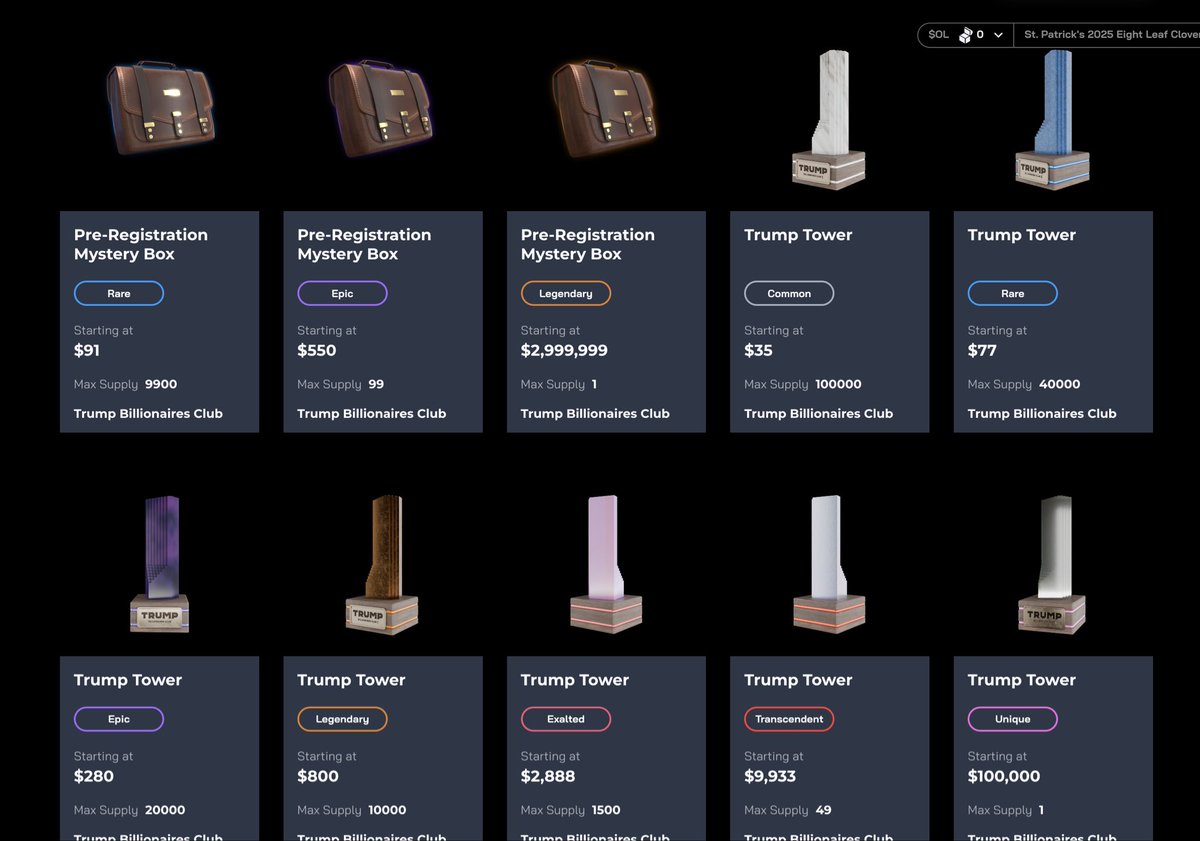Image resolution: width=1200 pixels, height=841 pixels.
Task: Open the Common white Trump Tower image
Action: [x=829, y=119]
